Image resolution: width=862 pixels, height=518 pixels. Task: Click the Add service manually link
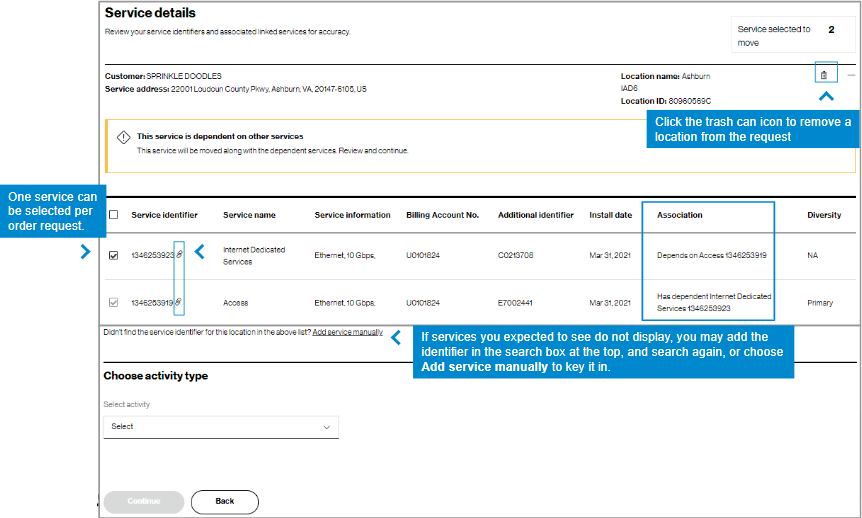(347, 332)
